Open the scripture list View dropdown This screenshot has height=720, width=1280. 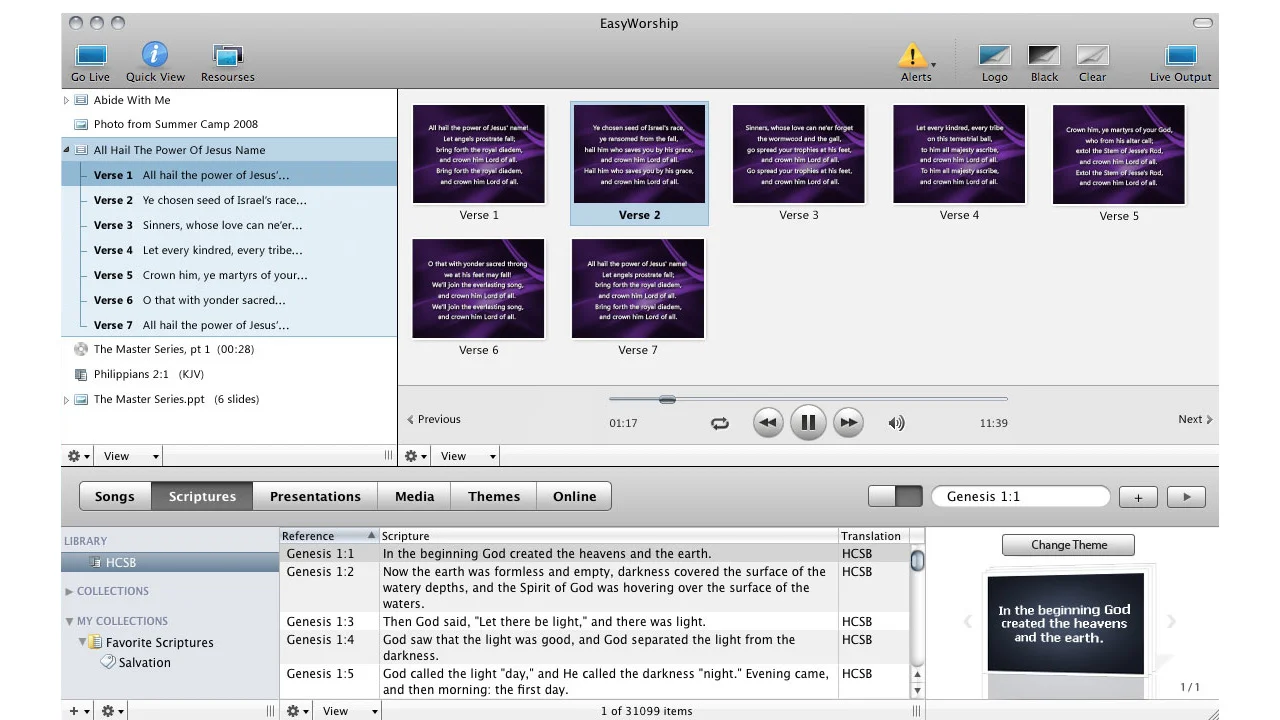350,711
